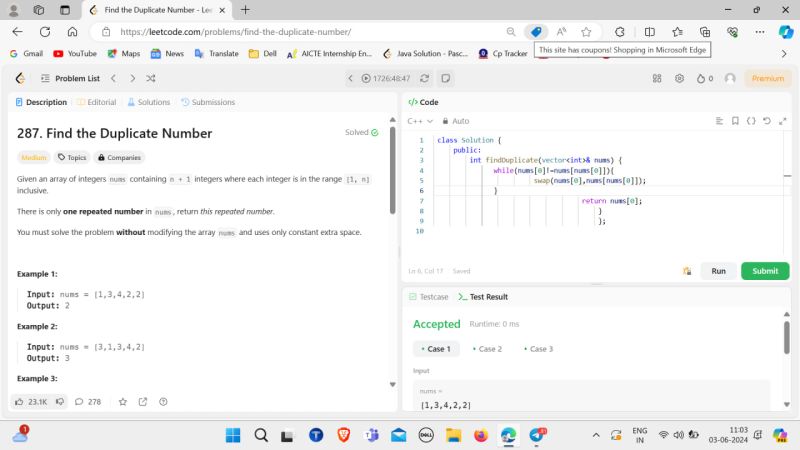Image resolution: width=800 pixels, height=450 pixels.
Task: Open the C++ language dropdown
Action: [x=420, y=121]
